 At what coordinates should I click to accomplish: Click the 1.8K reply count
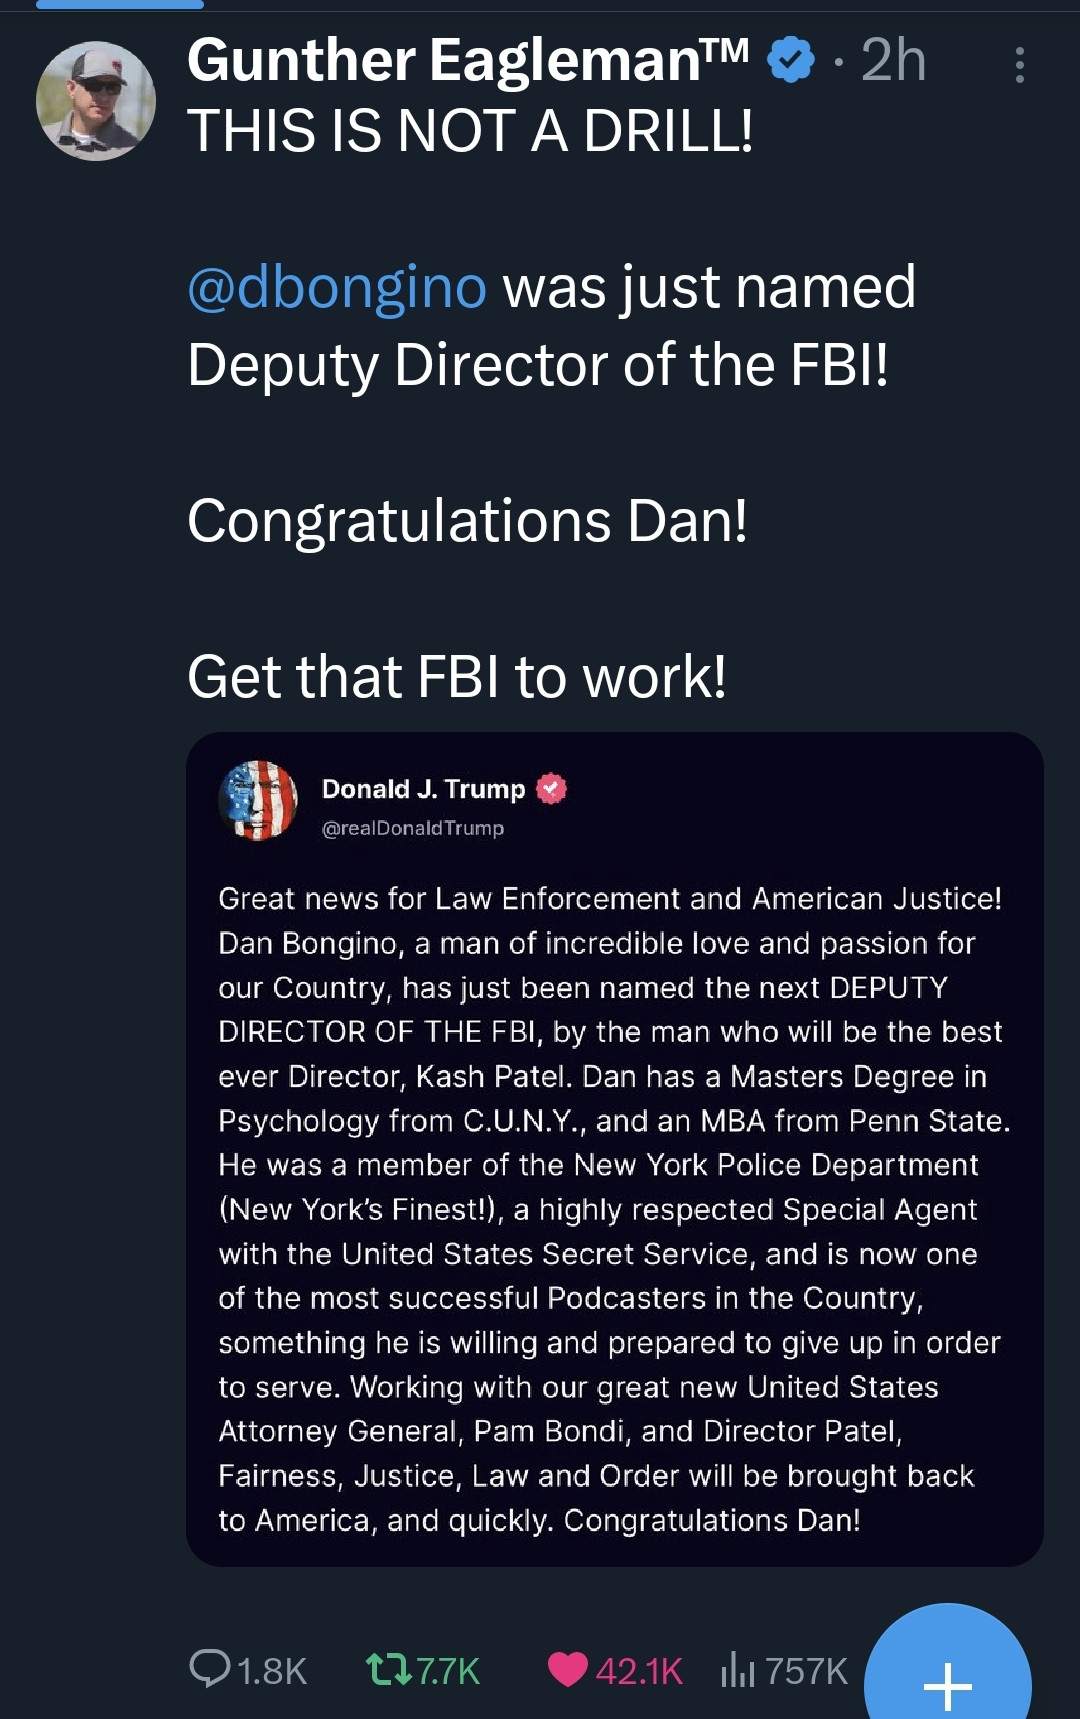point(272,1671)
